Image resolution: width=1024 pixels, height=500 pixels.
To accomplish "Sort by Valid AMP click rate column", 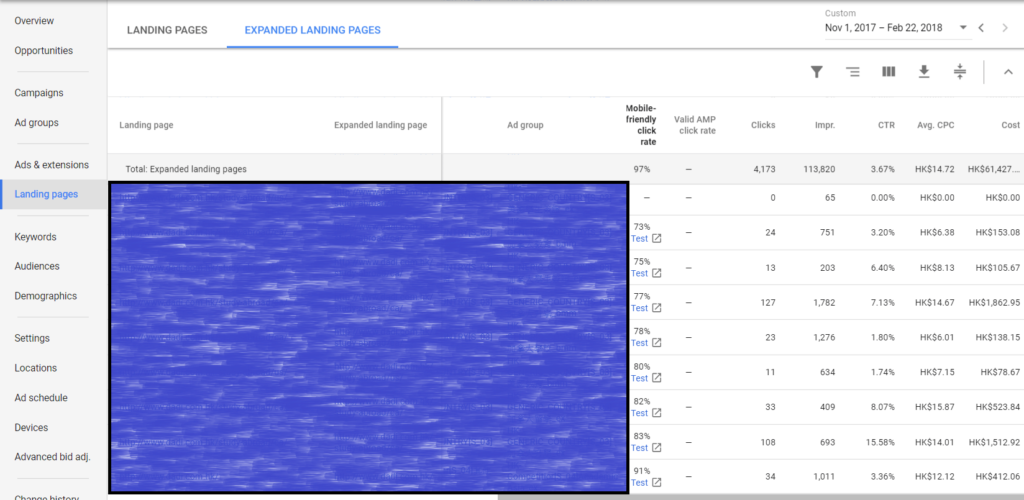I will [695, 125].
